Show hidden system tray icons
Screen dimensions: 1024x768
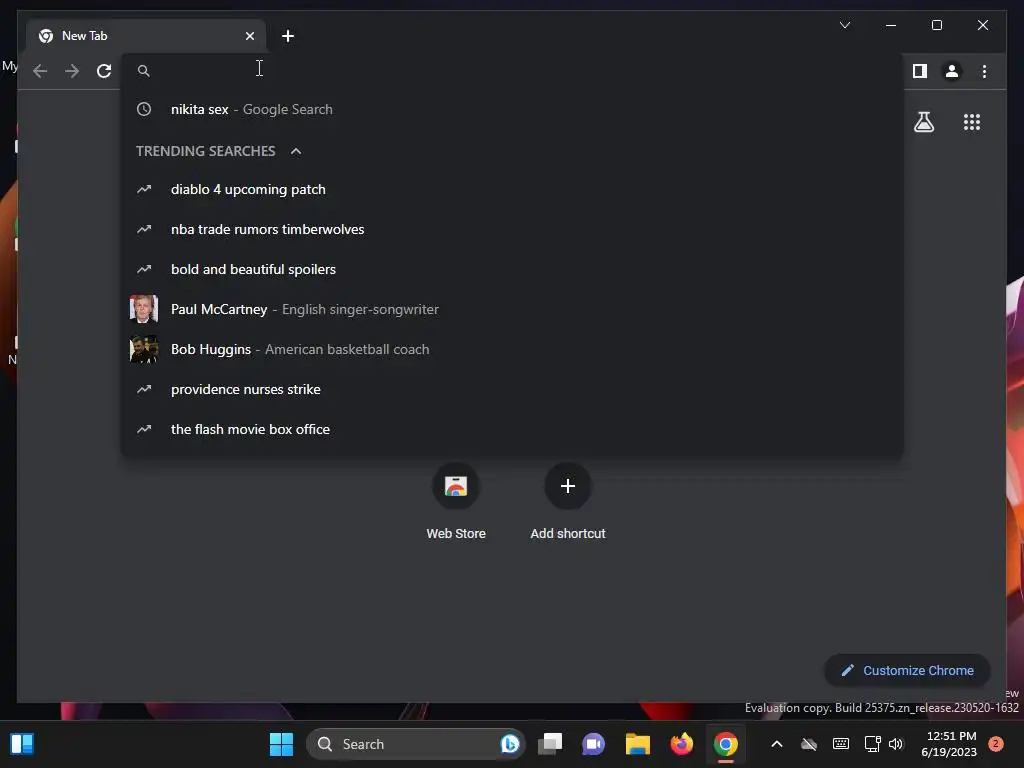coord(776,744)
